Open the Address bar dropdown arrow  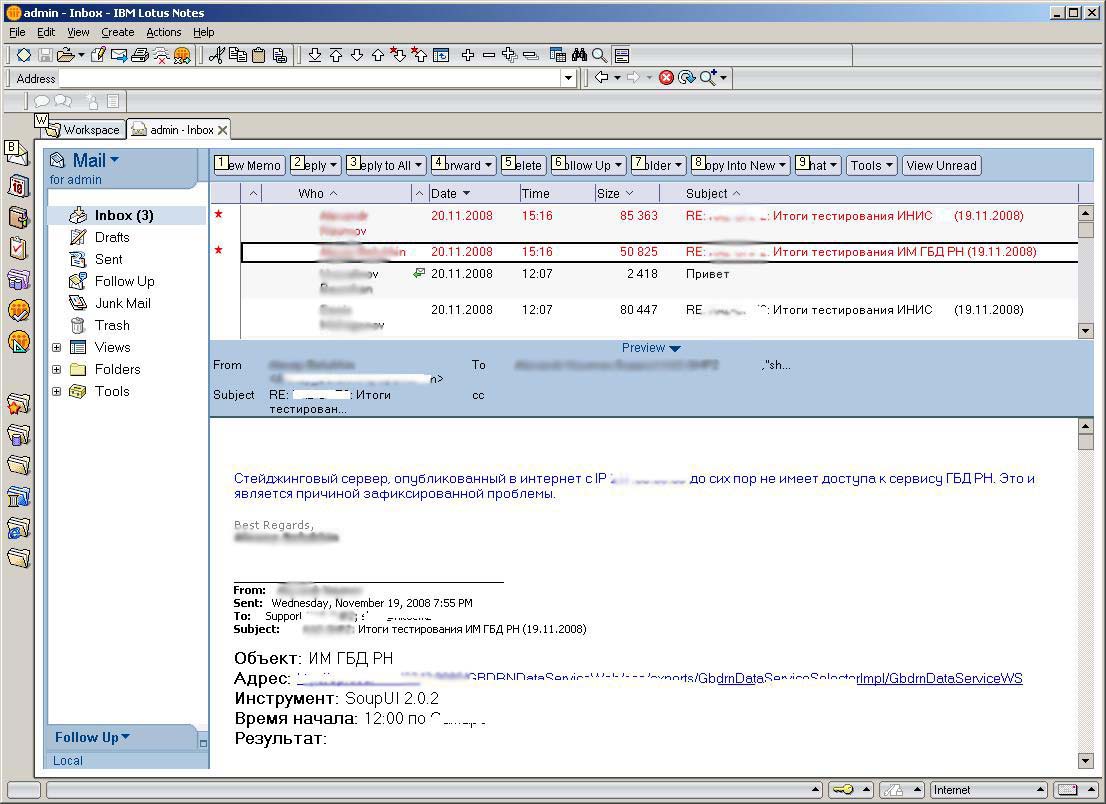pyautogui.click(x=568, y=78)
